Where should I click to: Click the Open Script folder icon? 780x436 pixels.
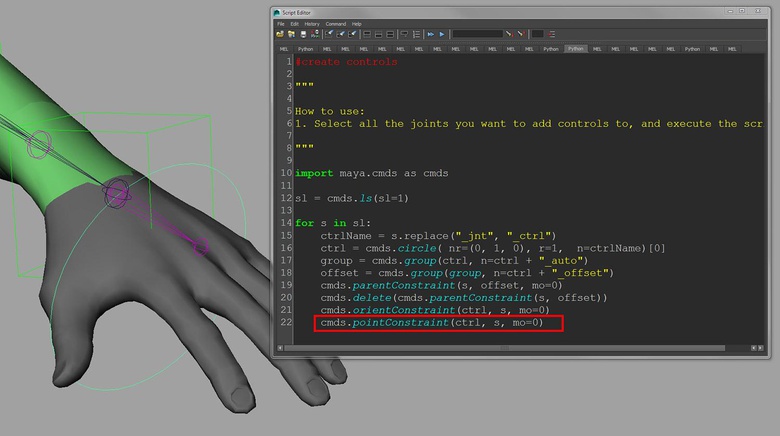pyautogui.click(x=280, y=34)
